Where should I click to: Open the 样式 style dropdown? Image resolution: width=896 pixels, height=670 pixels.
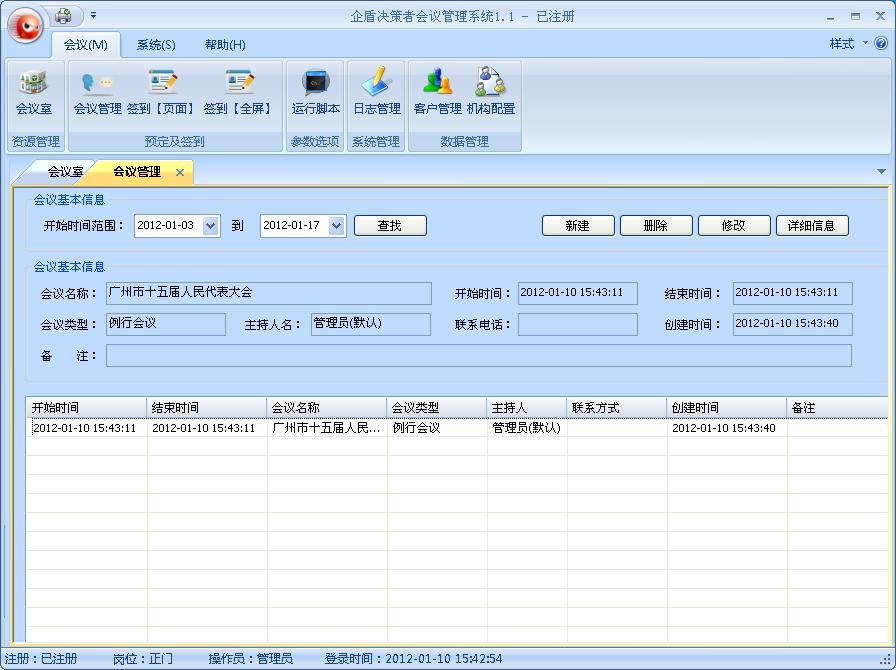[x=846, y=44]
